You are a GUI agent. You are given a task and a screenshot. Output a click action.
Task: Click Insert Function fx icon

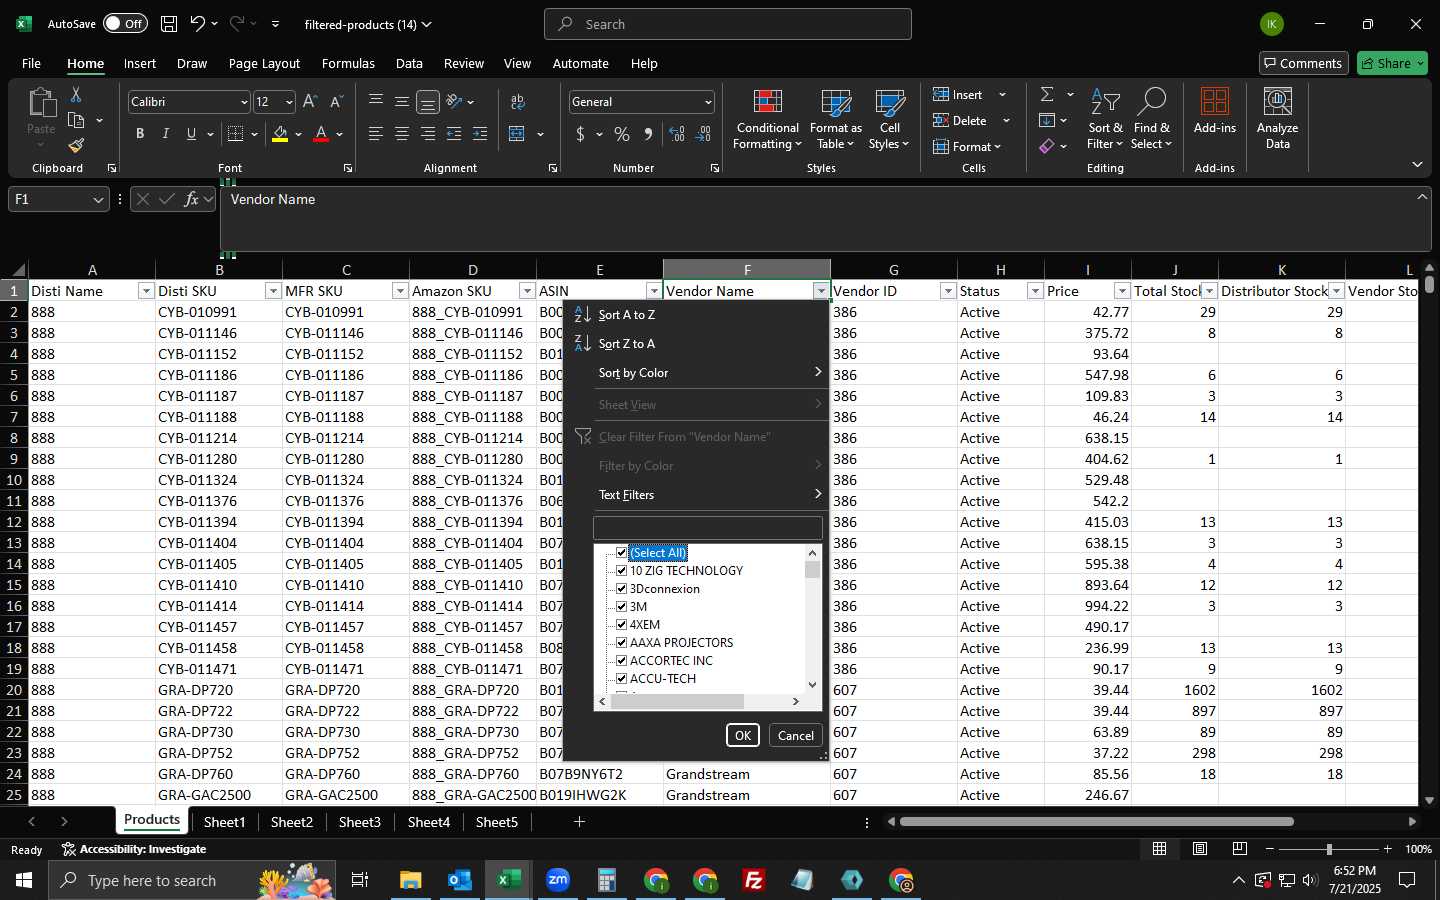(x=191, y=199)
